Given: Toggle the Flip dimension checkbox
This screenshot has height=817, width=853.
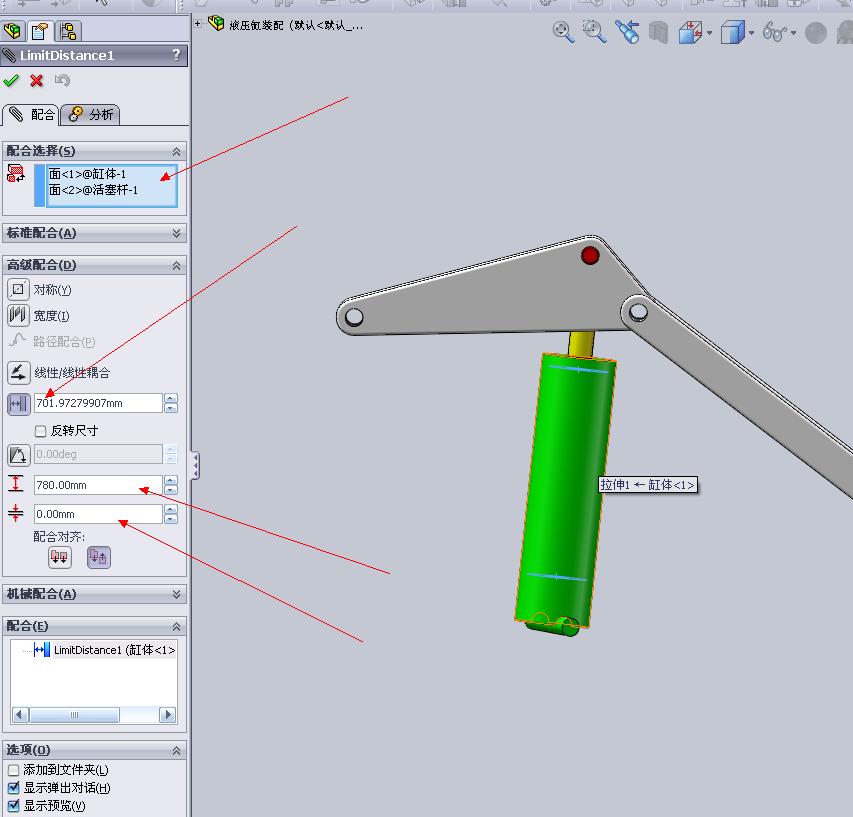Looking at the screenshot, I should [x=40, y=431].
